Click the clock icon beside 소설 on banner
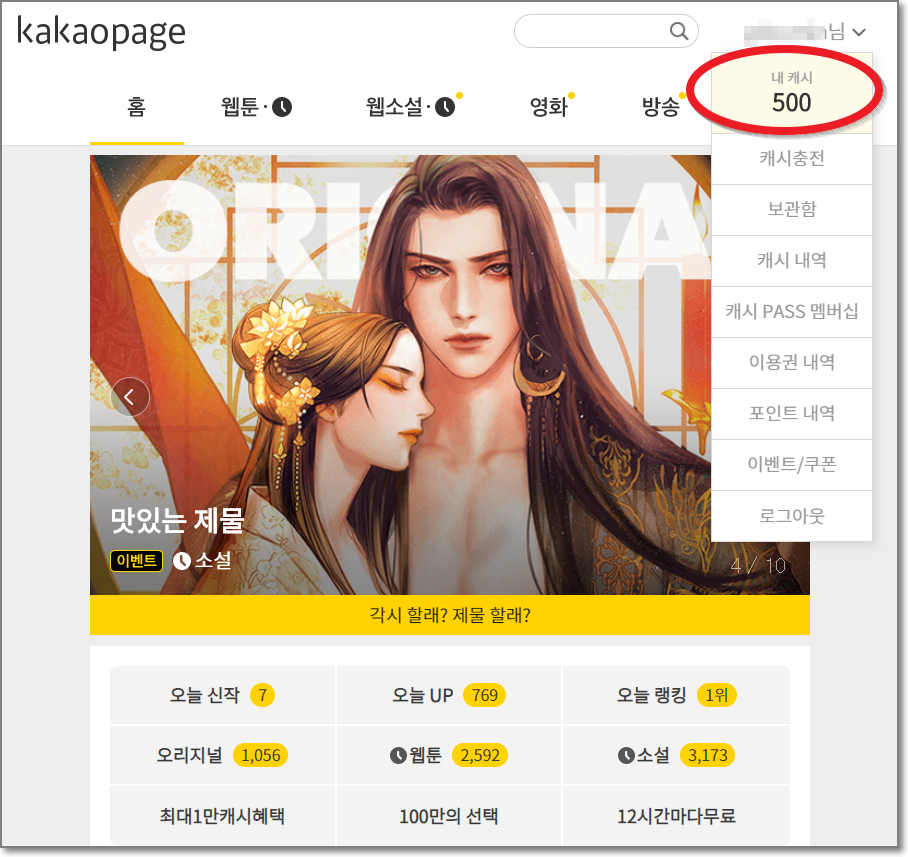The image size is (908, 857). [182, 561]
